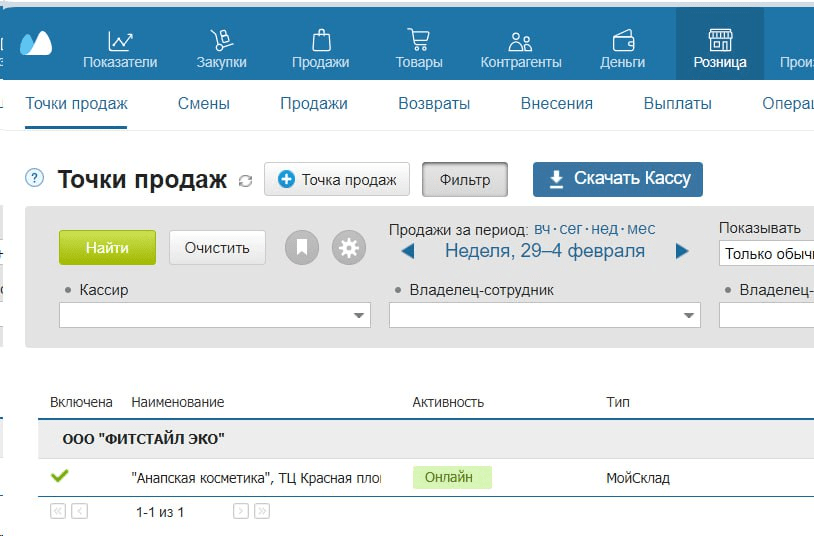This screenshot has height=536, width=814.
Task: Go to previous week with left arrow
Action: pyautogui.click(x=407, y=251)
